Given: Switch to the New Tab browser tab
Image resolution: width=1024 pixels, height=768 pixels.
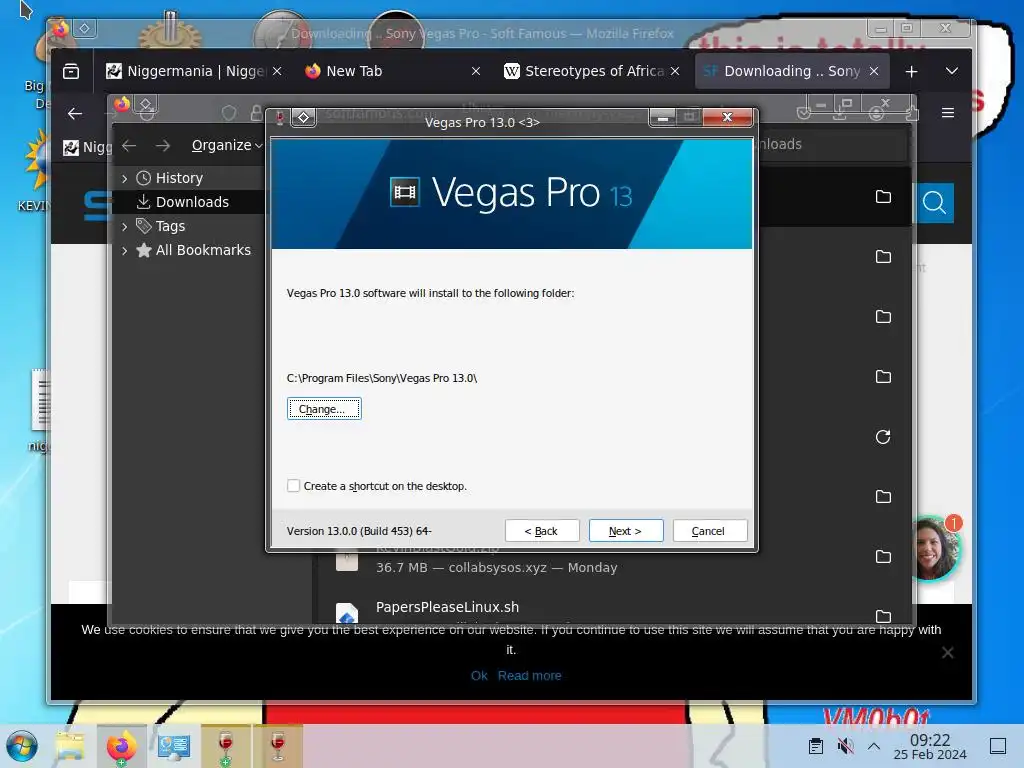Looking at the screenshot, I should pyautogui.click(x=393, y=71).
